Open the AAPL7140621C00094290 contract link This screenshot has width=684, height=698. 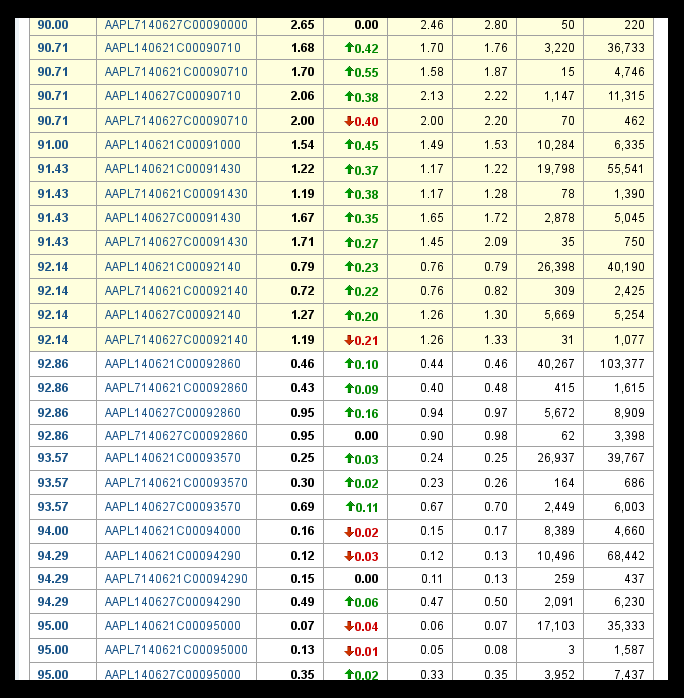(x=176, y=579)
